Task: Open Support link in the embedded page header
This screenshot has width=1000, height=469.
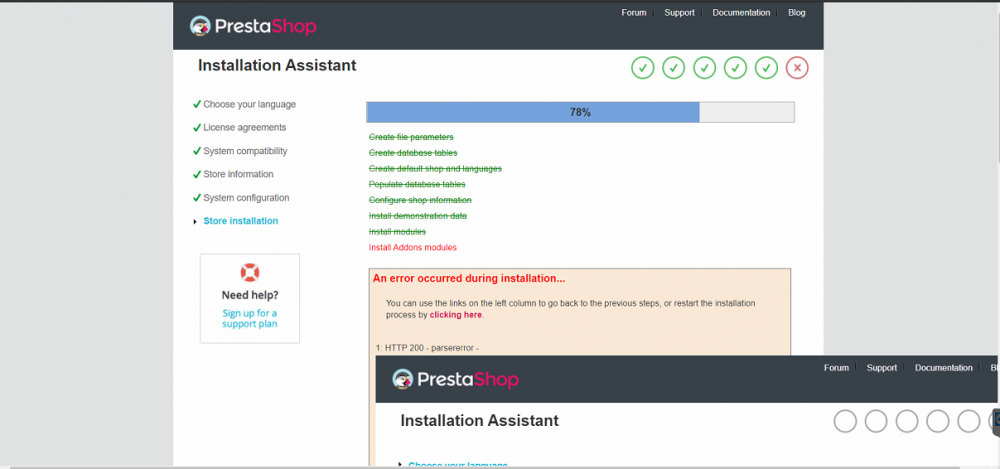Action: (x=882, y=368)
